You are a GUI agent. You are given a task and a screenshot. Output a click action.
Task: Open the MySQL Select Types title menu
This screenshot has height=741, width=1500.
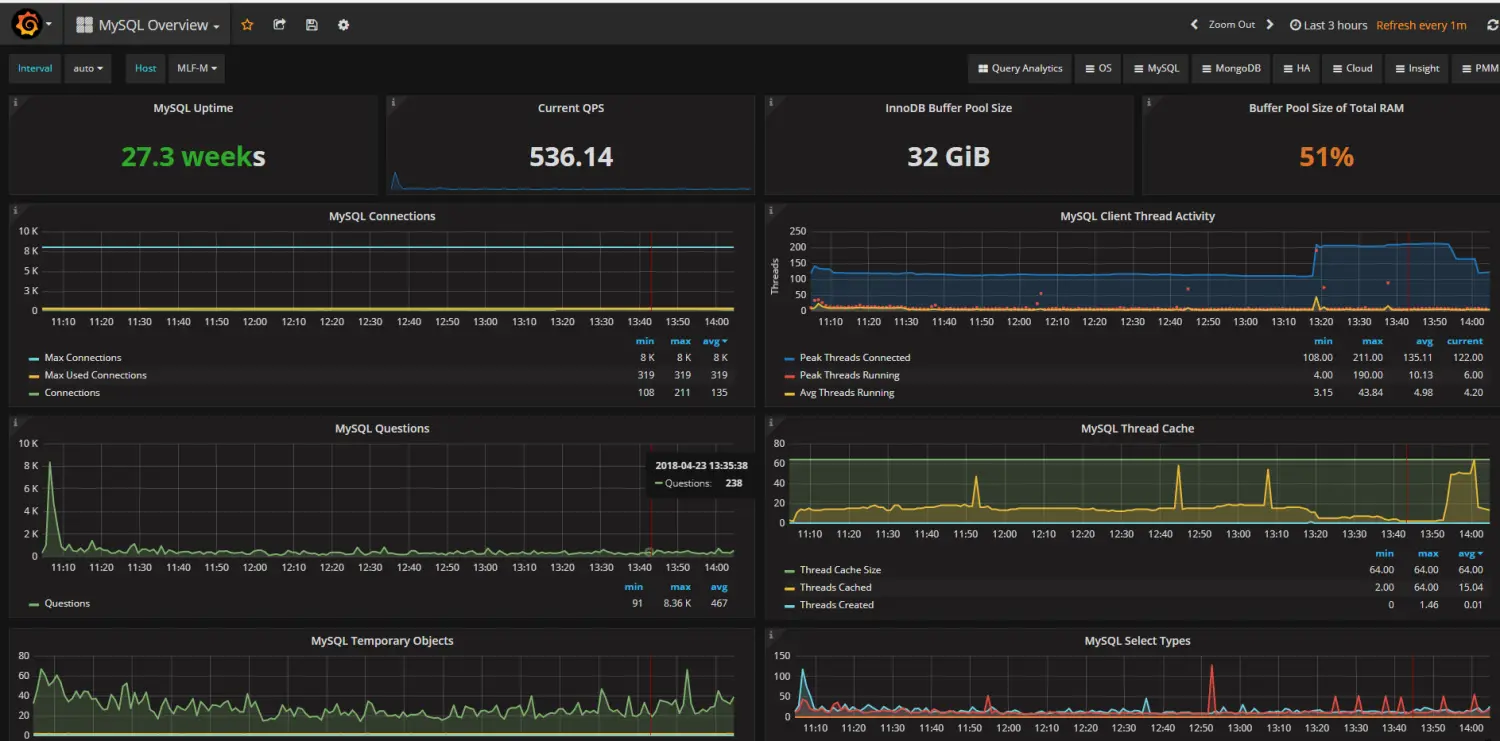(x=1137, y=641)
